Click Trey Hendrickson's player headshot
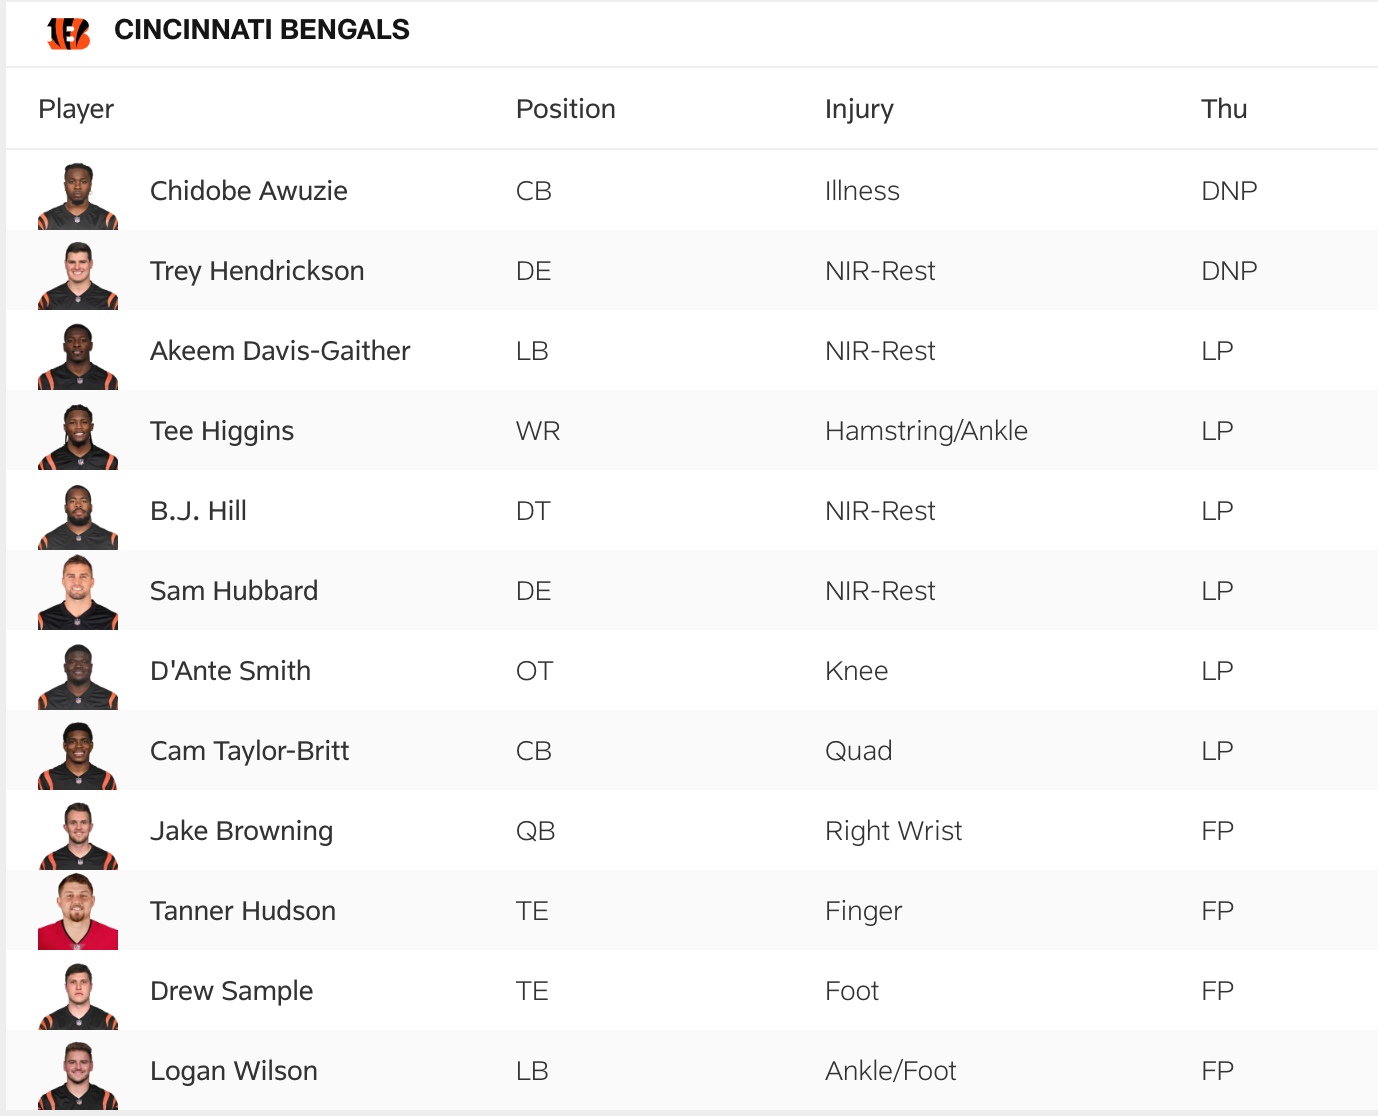This screenshot has height=1116, width=1378. click(x=78, y=276)
